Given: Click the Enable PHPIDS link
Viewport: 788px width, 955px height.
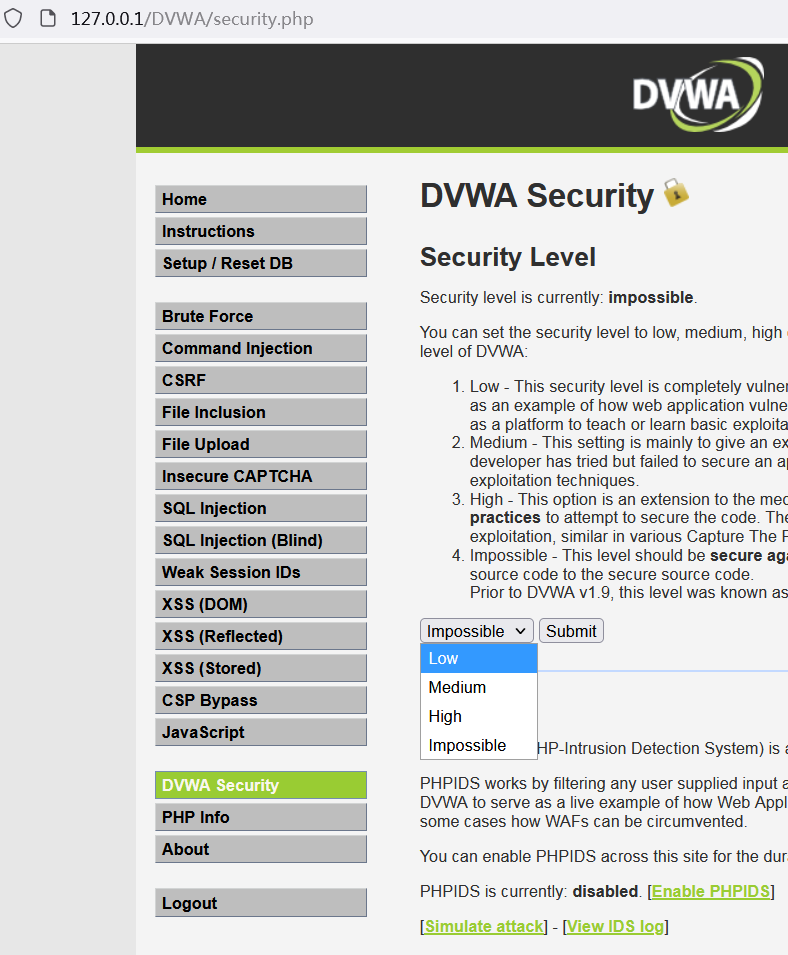Looking at the screenshot, I should click(711, 891).
